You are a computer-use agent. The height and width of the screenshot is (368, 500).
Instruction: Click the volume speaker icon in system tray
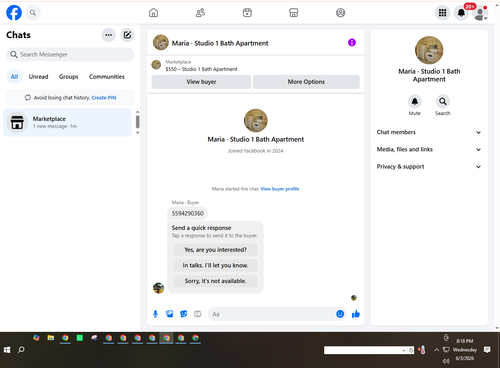(446, 361)
